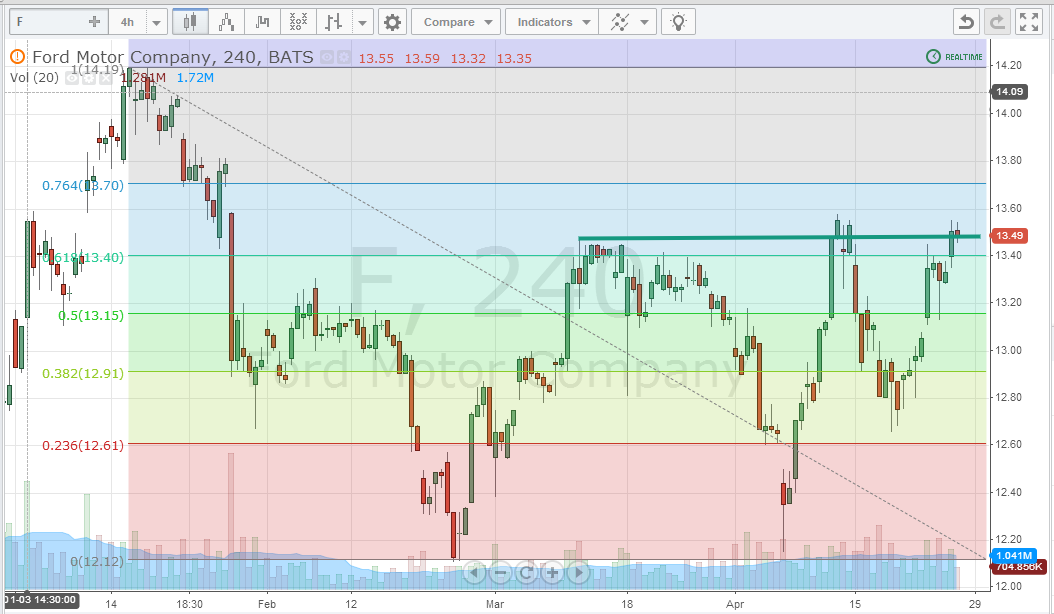This screenshot has width=1054, height=614.
Task: Toggle visibility eye for Ford Motor Company series
Action: tap(327, 58)
